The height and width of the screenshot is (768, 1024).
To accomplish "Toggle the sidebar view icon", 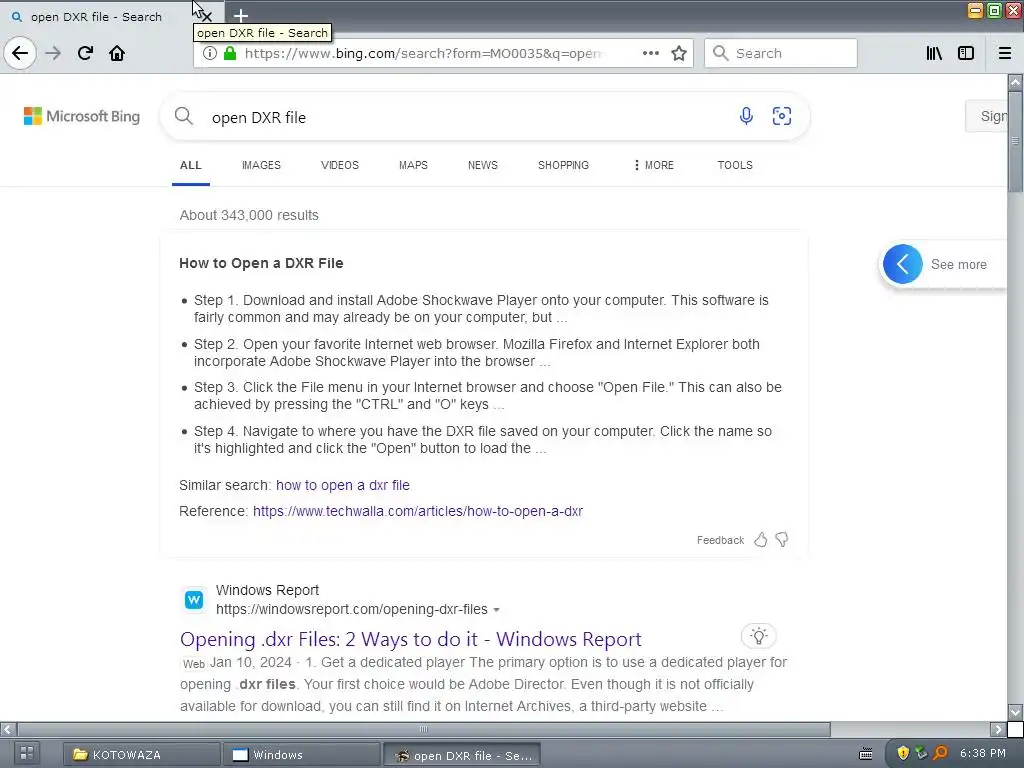I will [x=966, y=53].
